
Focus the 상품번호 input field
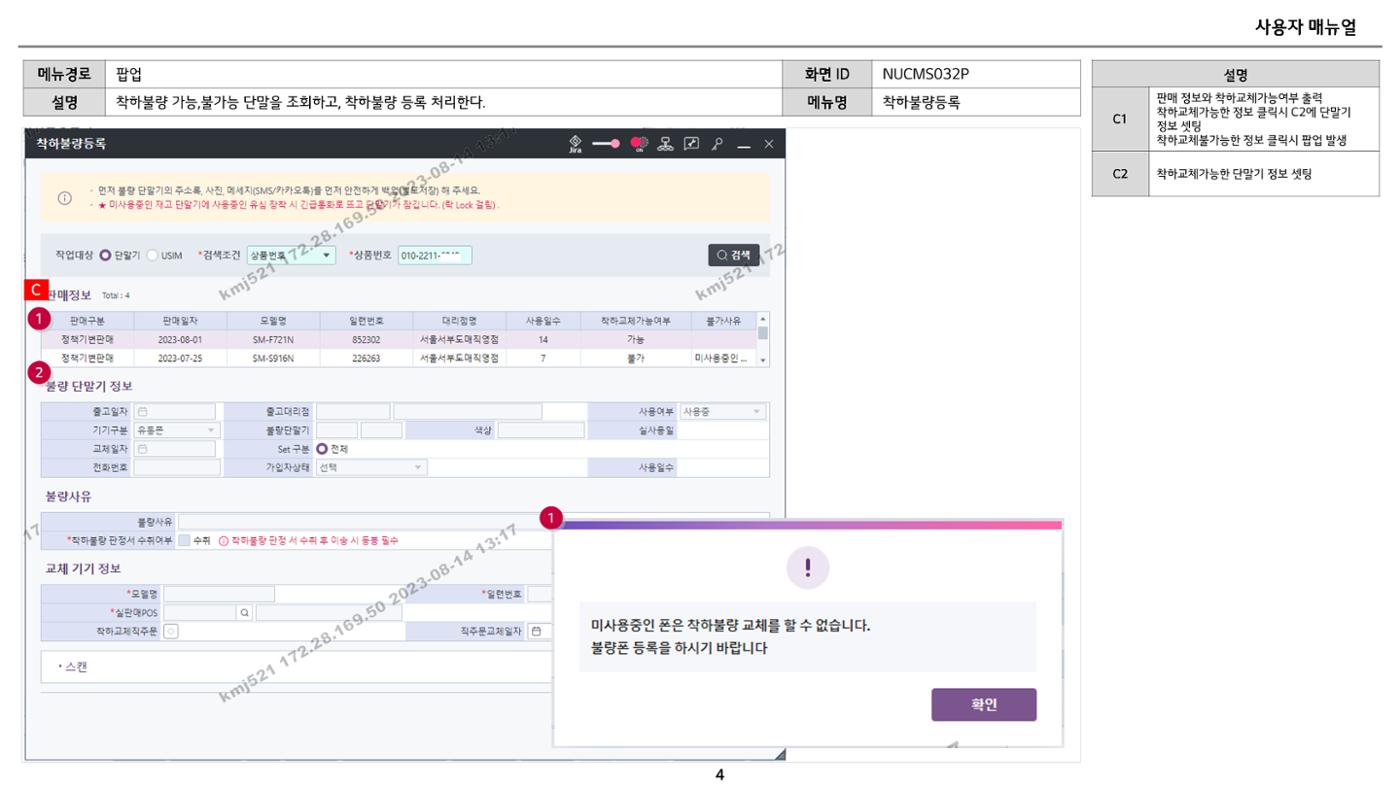pos(435,255)
